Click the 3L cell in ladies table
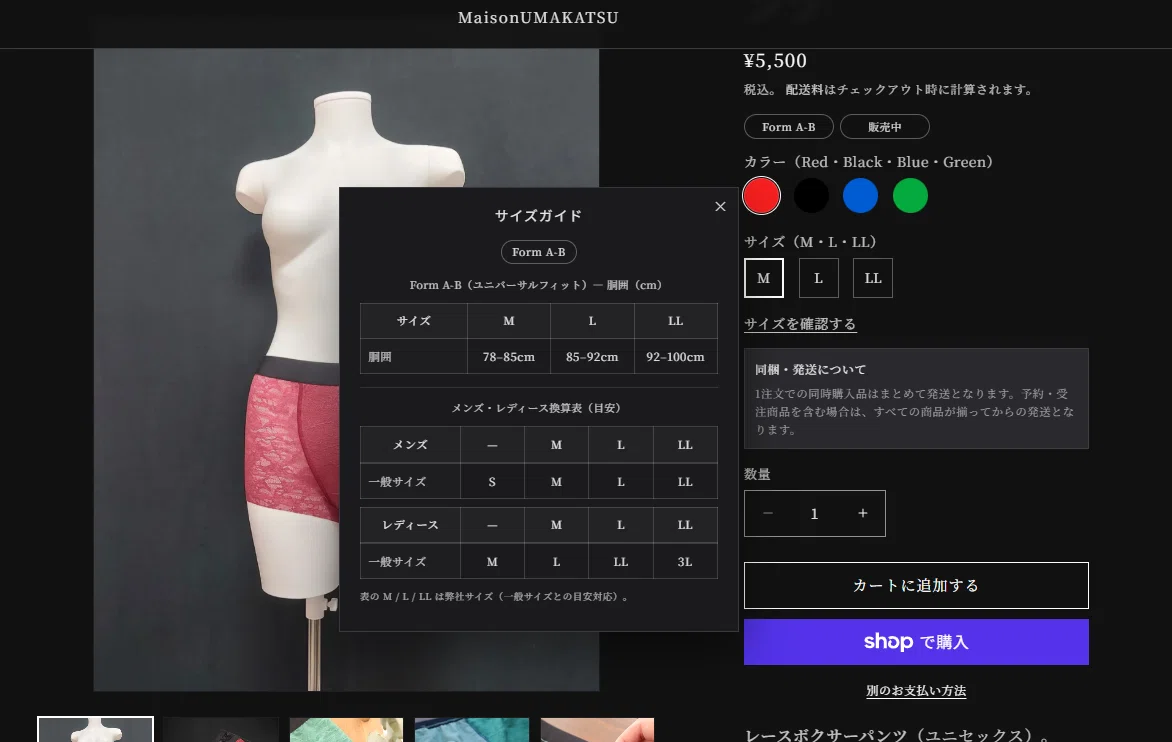The image size is (1172, 742). [685, 561]
